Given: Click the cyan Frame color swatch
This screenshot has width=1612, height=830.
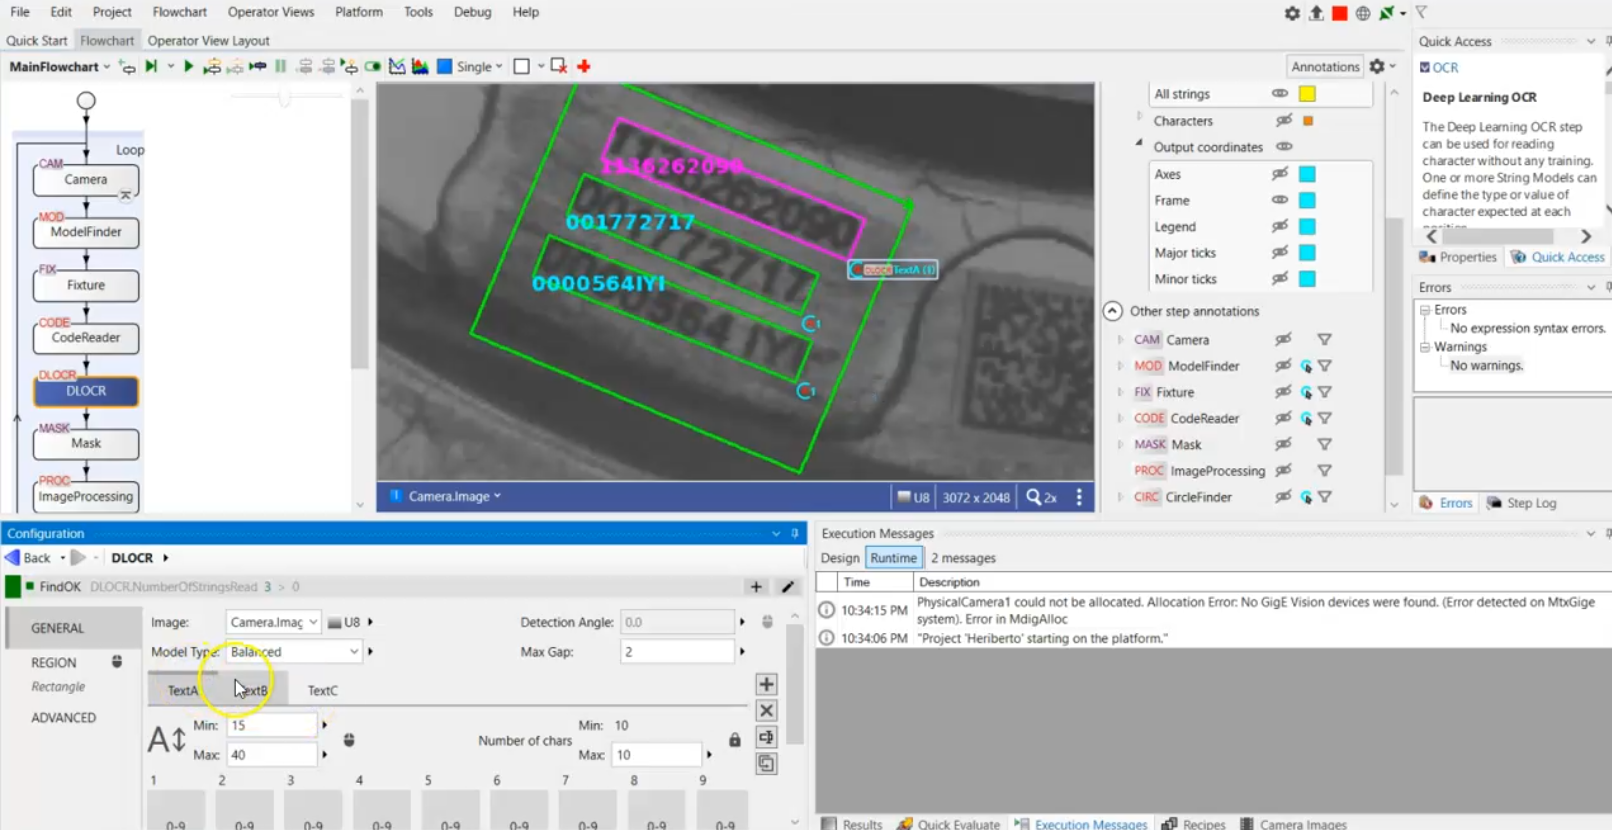Looking at the screenshot, I should (1307, 200).
